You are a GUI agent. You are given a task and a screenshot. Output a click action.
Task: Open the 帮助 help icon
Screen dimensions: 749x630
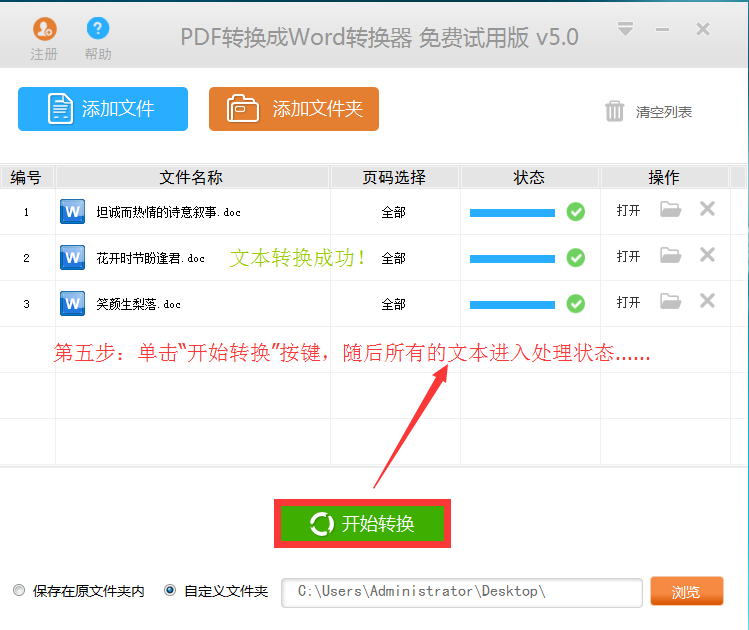[x=98, y=39]
